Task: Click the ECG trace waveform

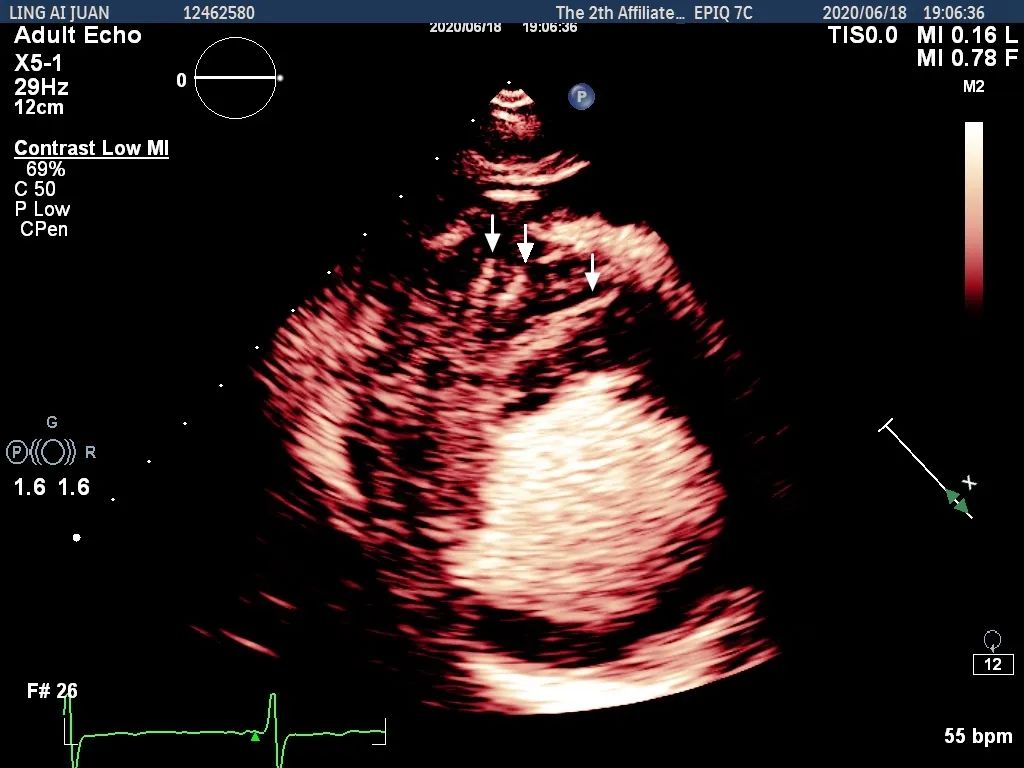Action: coord(225,729)
